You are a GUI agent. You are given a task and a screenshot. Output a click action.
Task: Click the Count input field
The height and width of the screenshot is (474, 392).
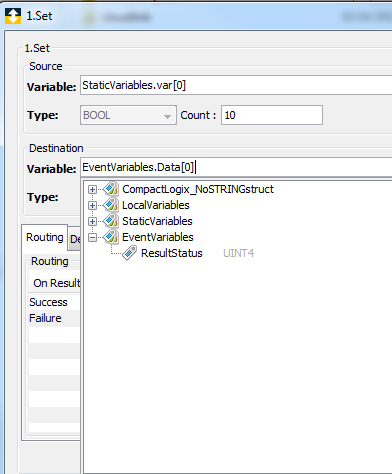(x=272, y=115)
